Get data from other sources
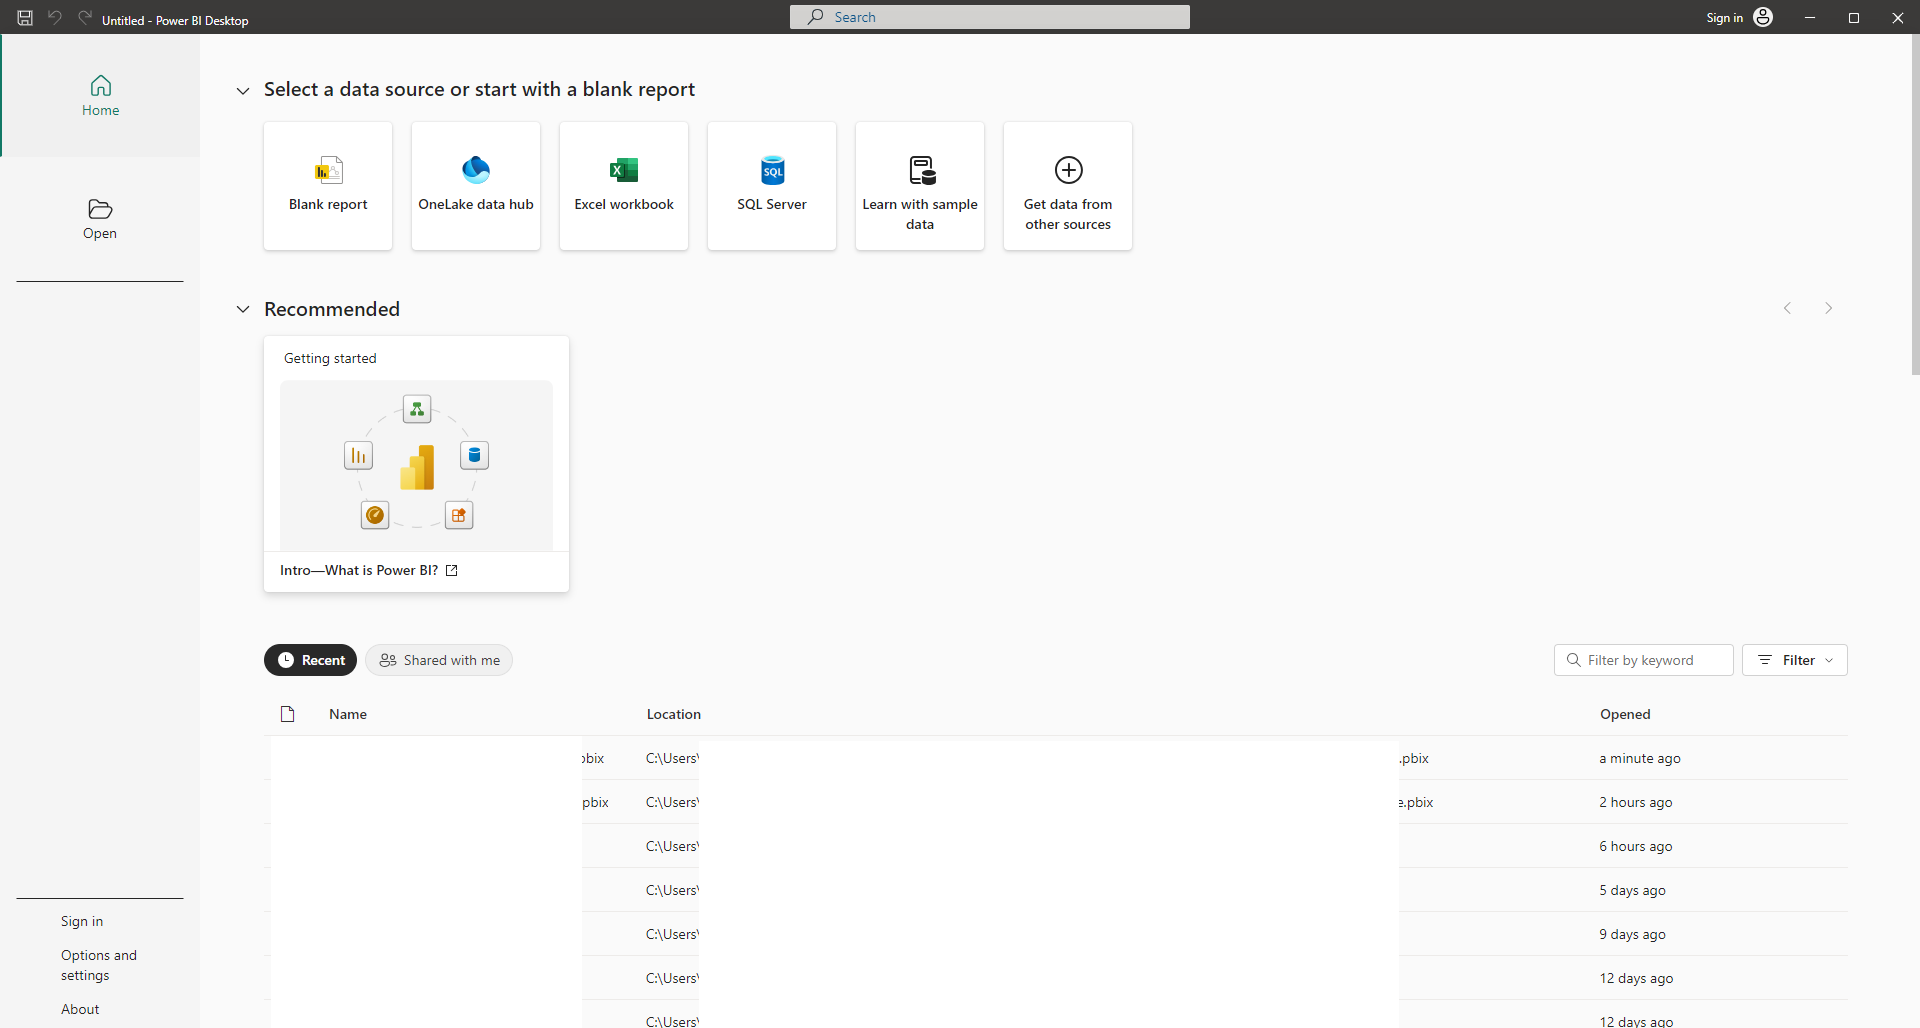 (1067, 185)
